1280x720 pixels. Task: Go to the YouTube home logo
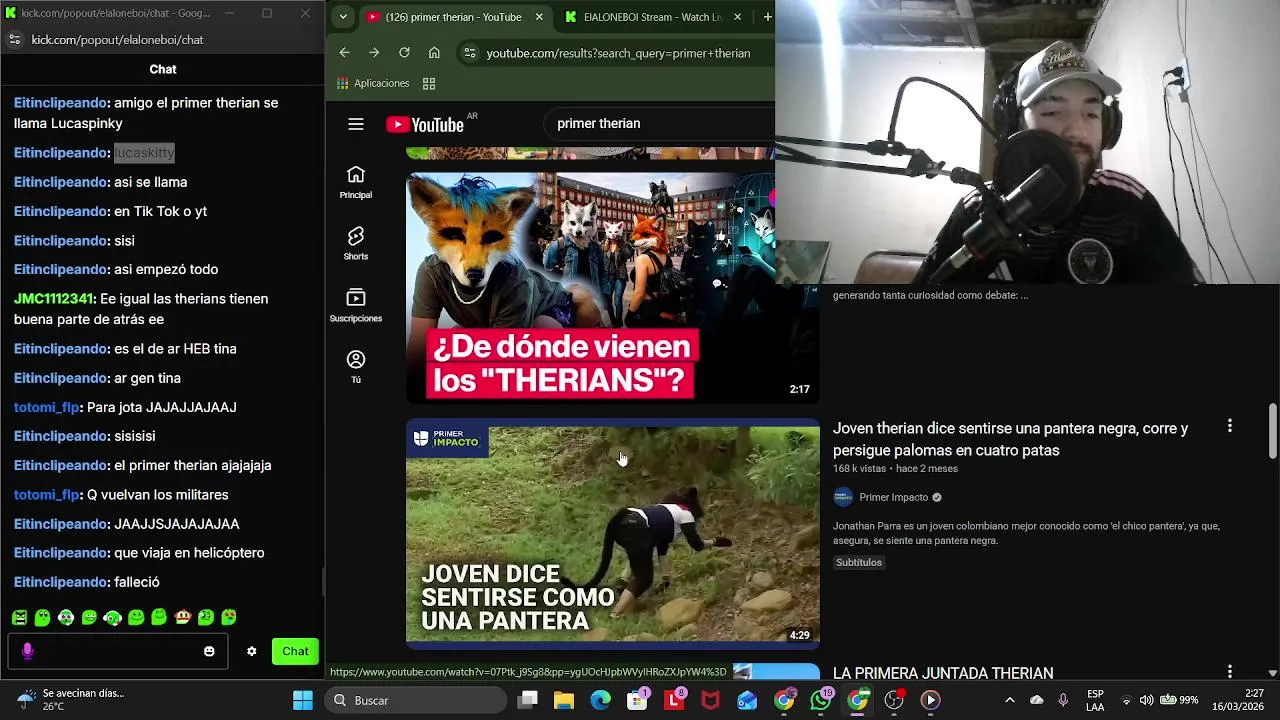(x=425, y=124)
